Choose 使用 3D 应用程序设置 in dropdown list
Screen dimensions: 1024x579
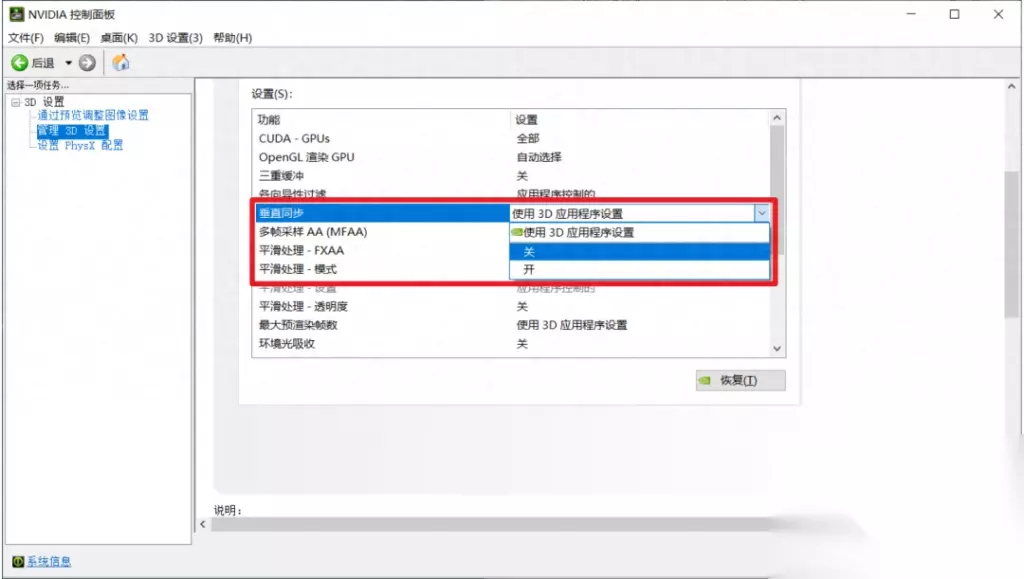pos(639,232)
